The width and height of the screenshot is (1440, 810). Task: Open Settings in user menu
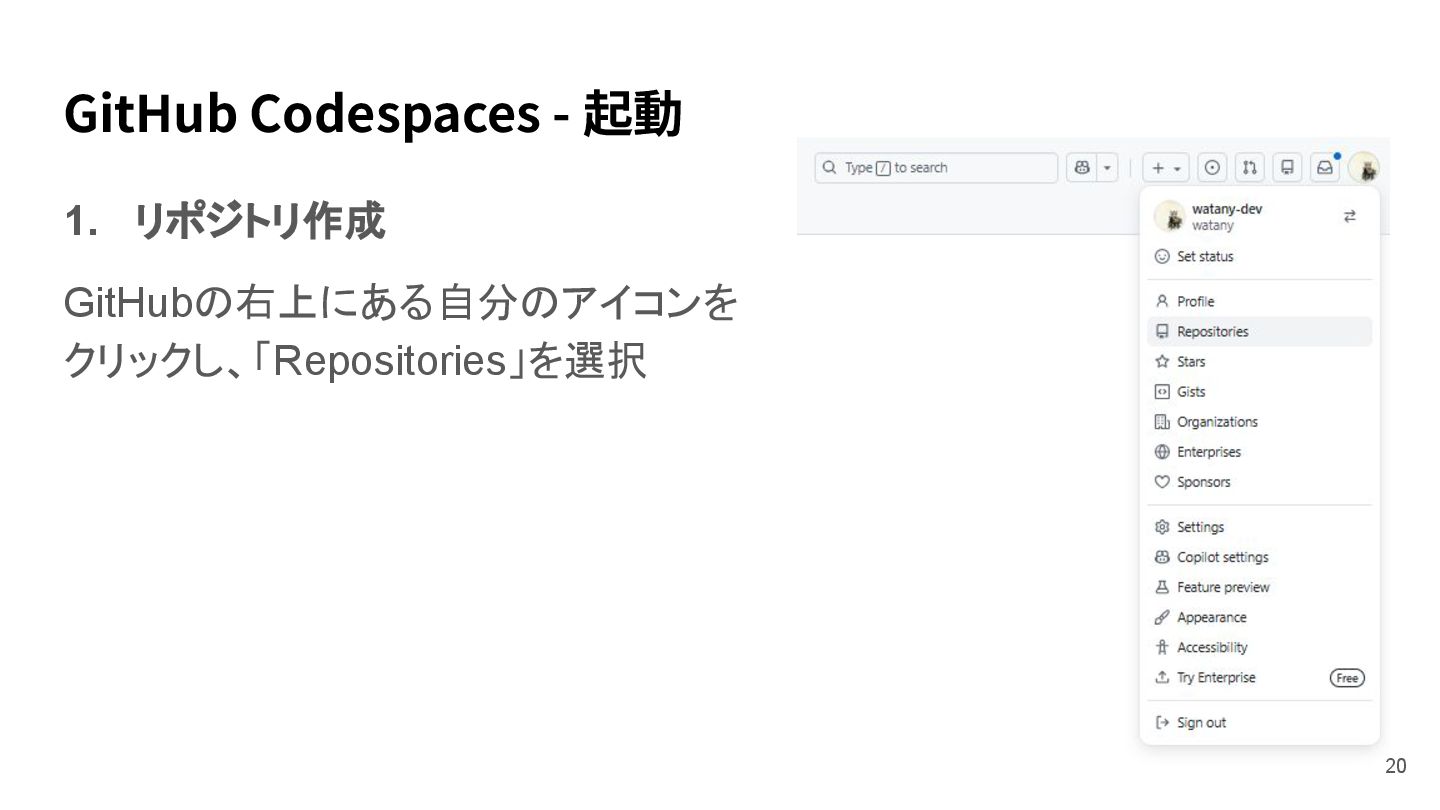1200,527
